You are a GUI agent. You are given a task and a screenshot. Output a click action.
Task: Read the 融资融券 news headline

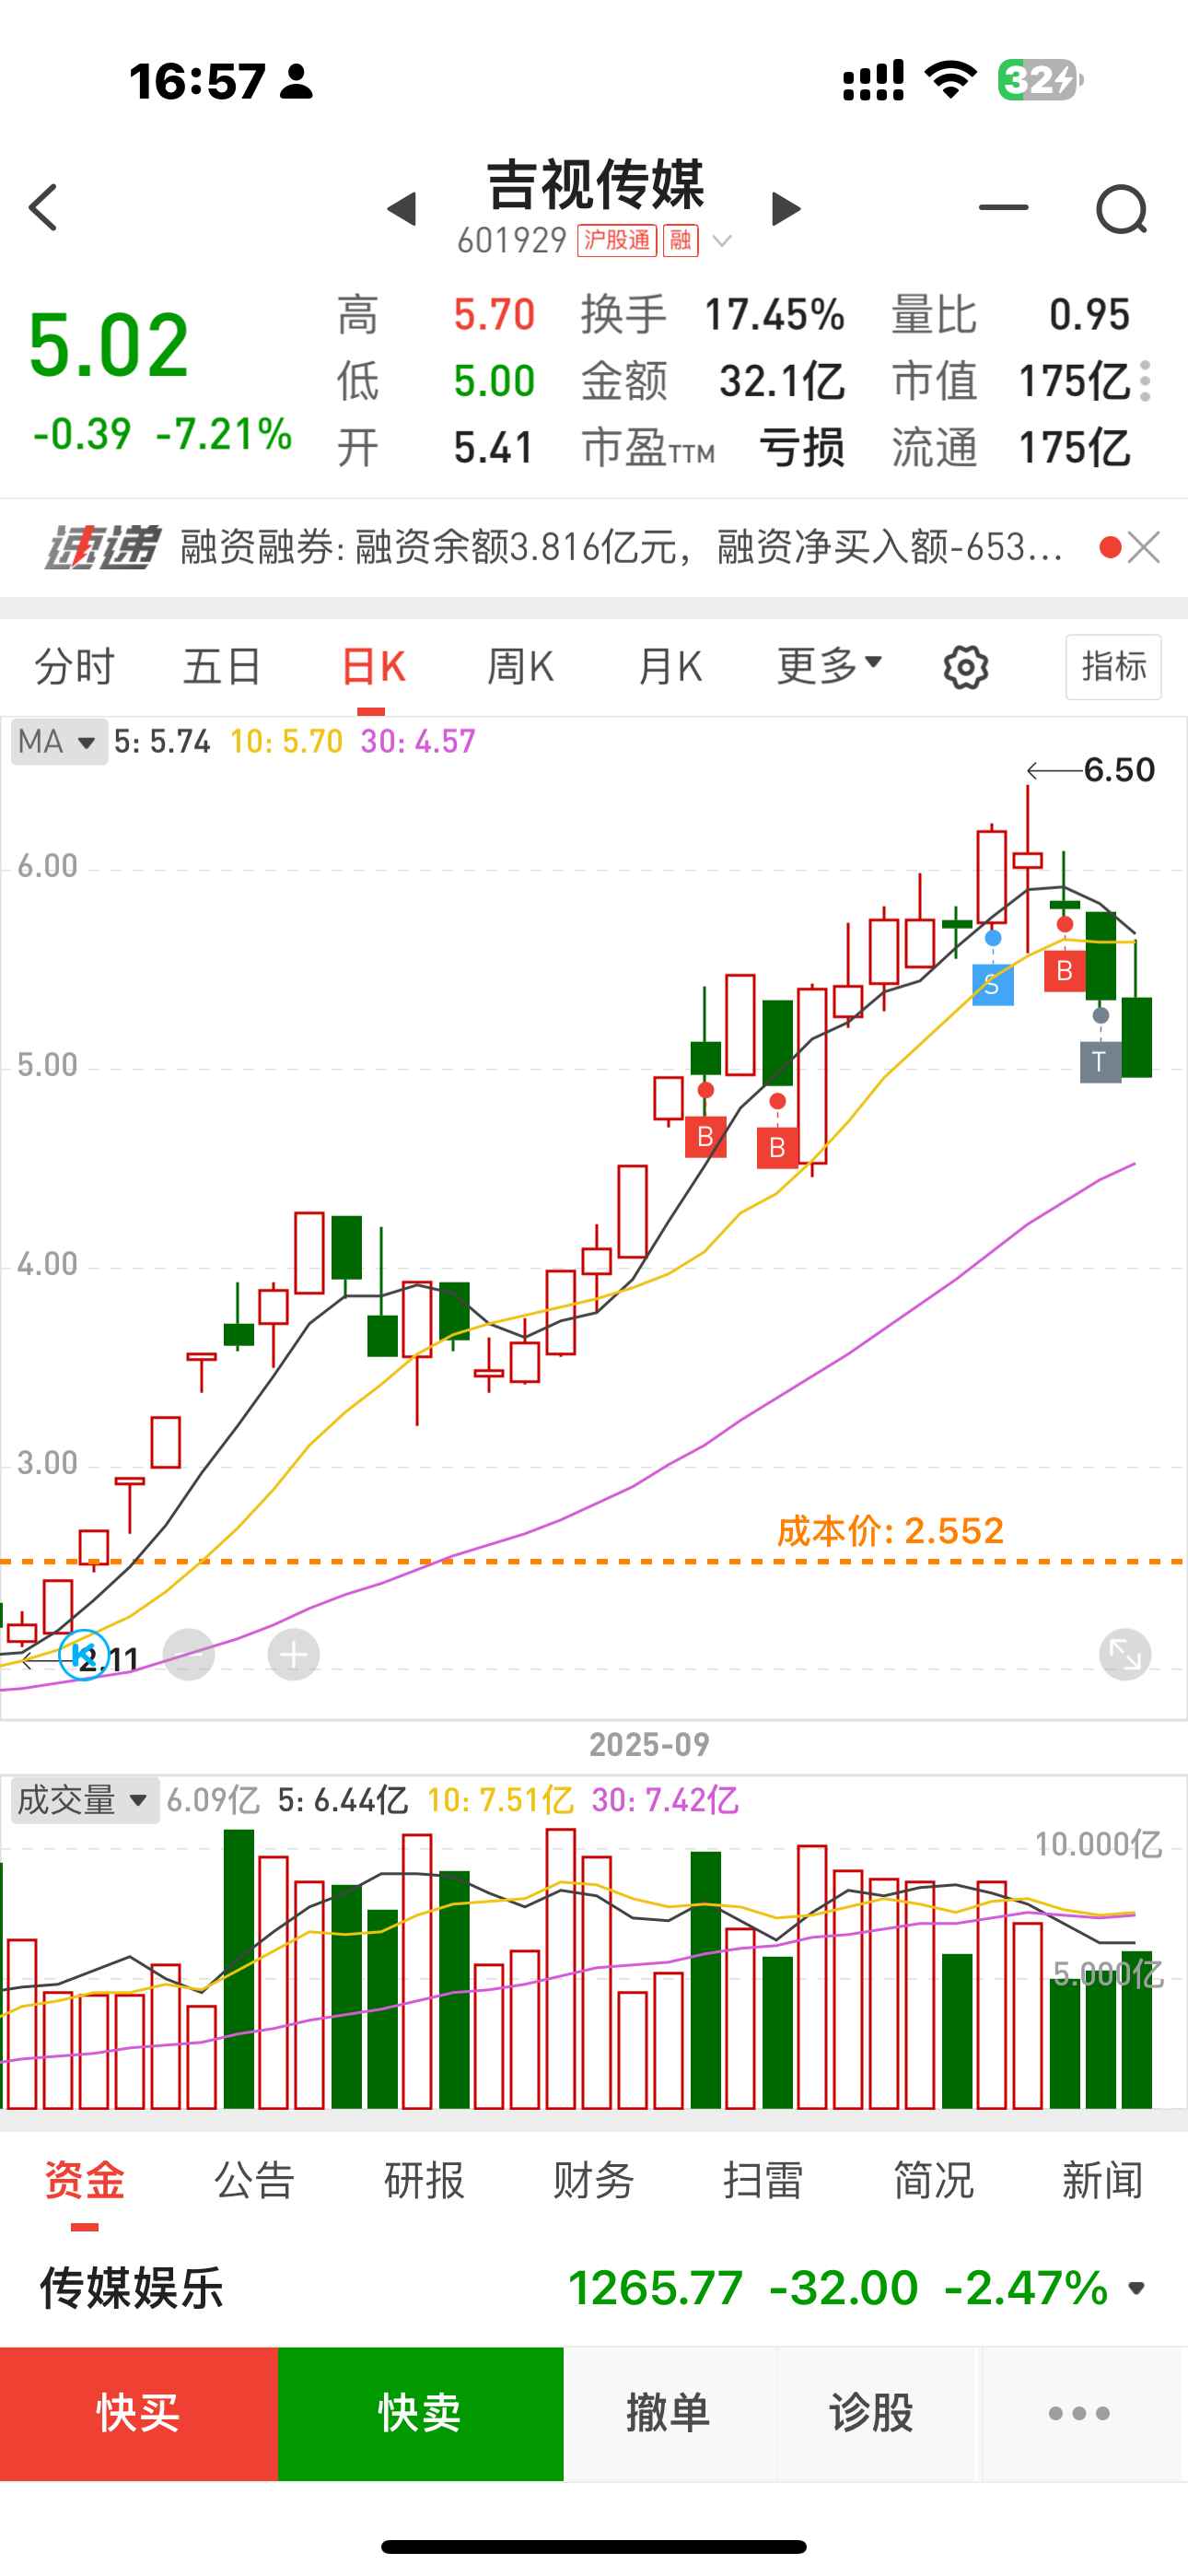[622, 547]
